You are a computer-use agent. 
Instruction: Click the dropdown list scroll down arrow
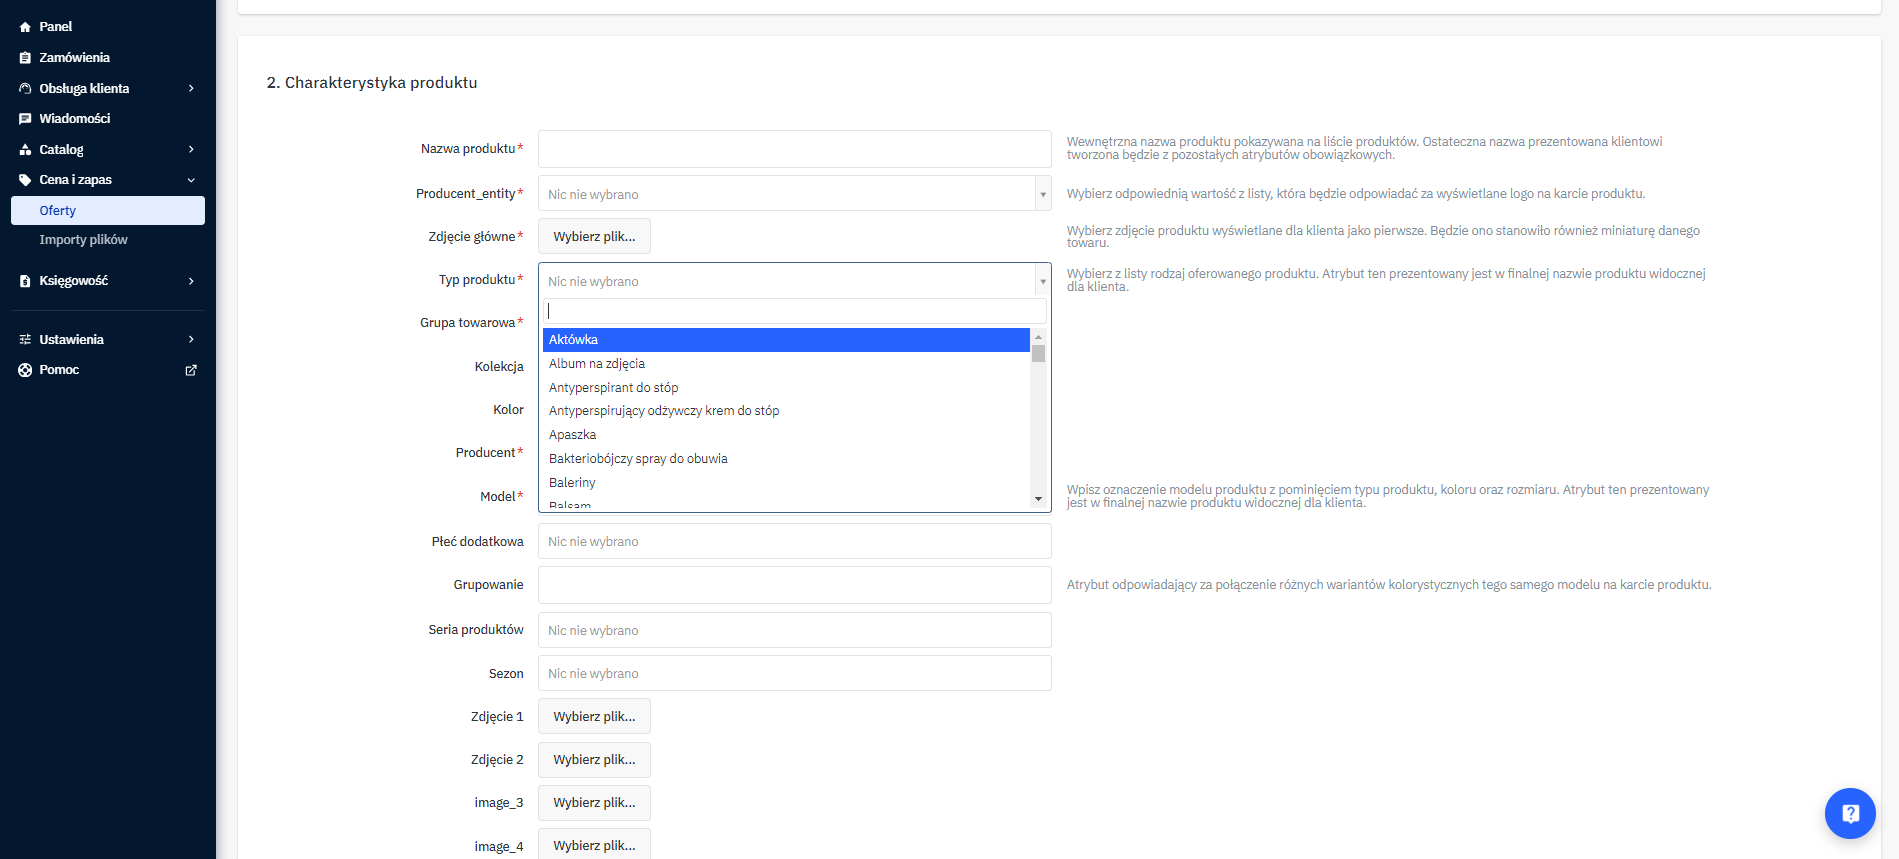pos(1038,499)
